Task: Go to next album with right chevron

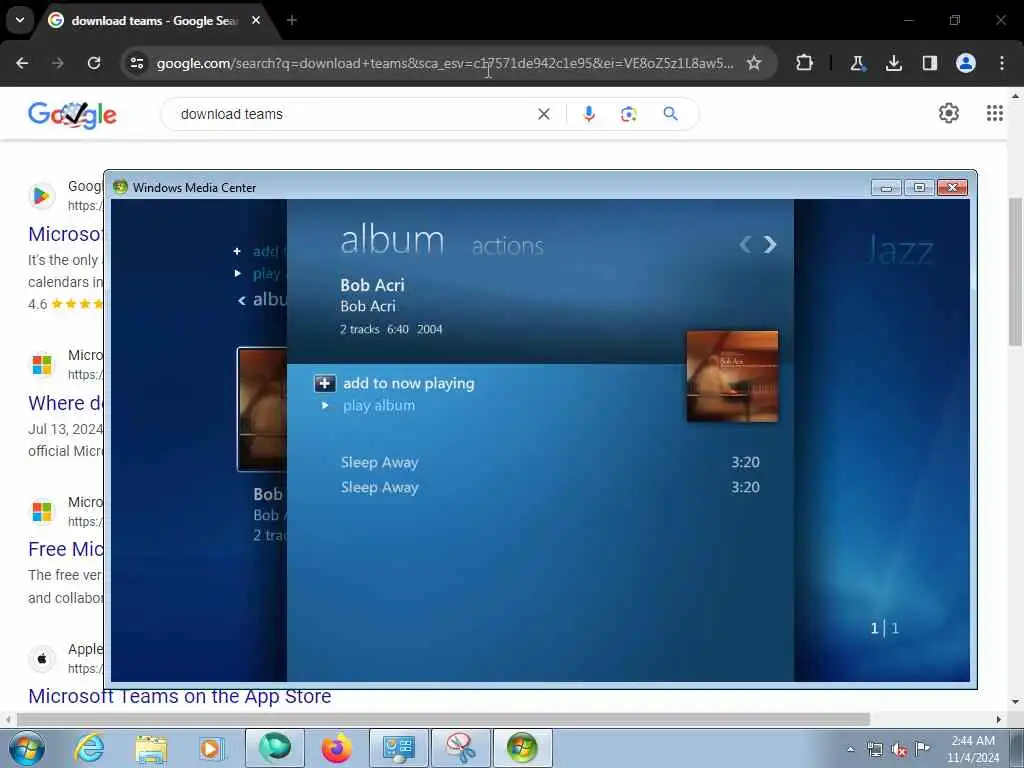Action: [770, 244]
